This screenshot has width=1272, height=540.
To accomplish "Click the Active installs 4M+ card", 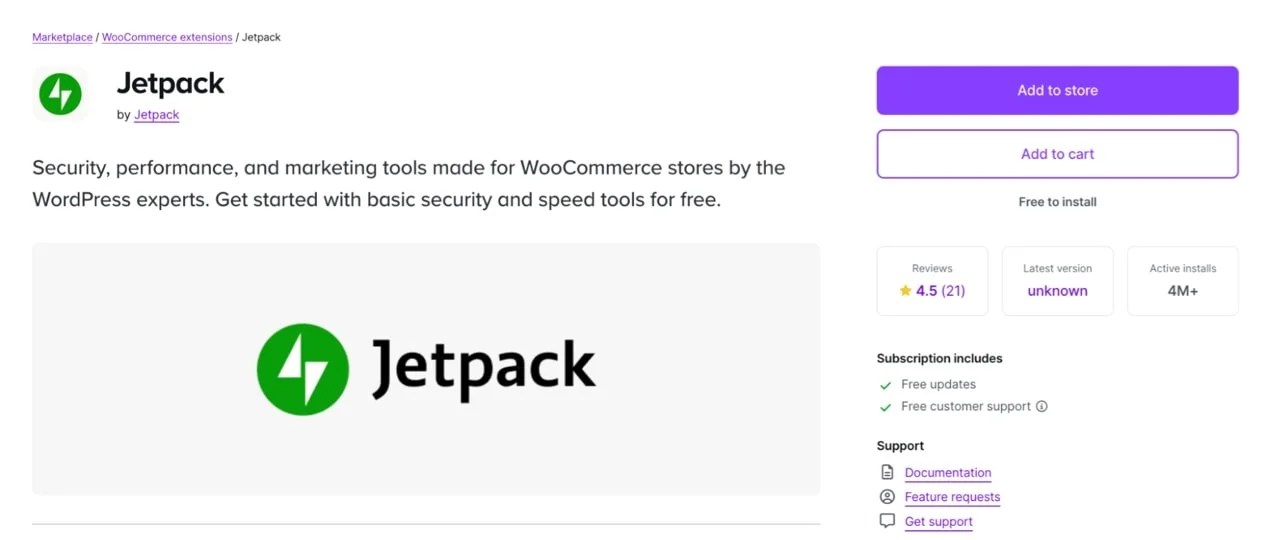I will pos(1182,281).
